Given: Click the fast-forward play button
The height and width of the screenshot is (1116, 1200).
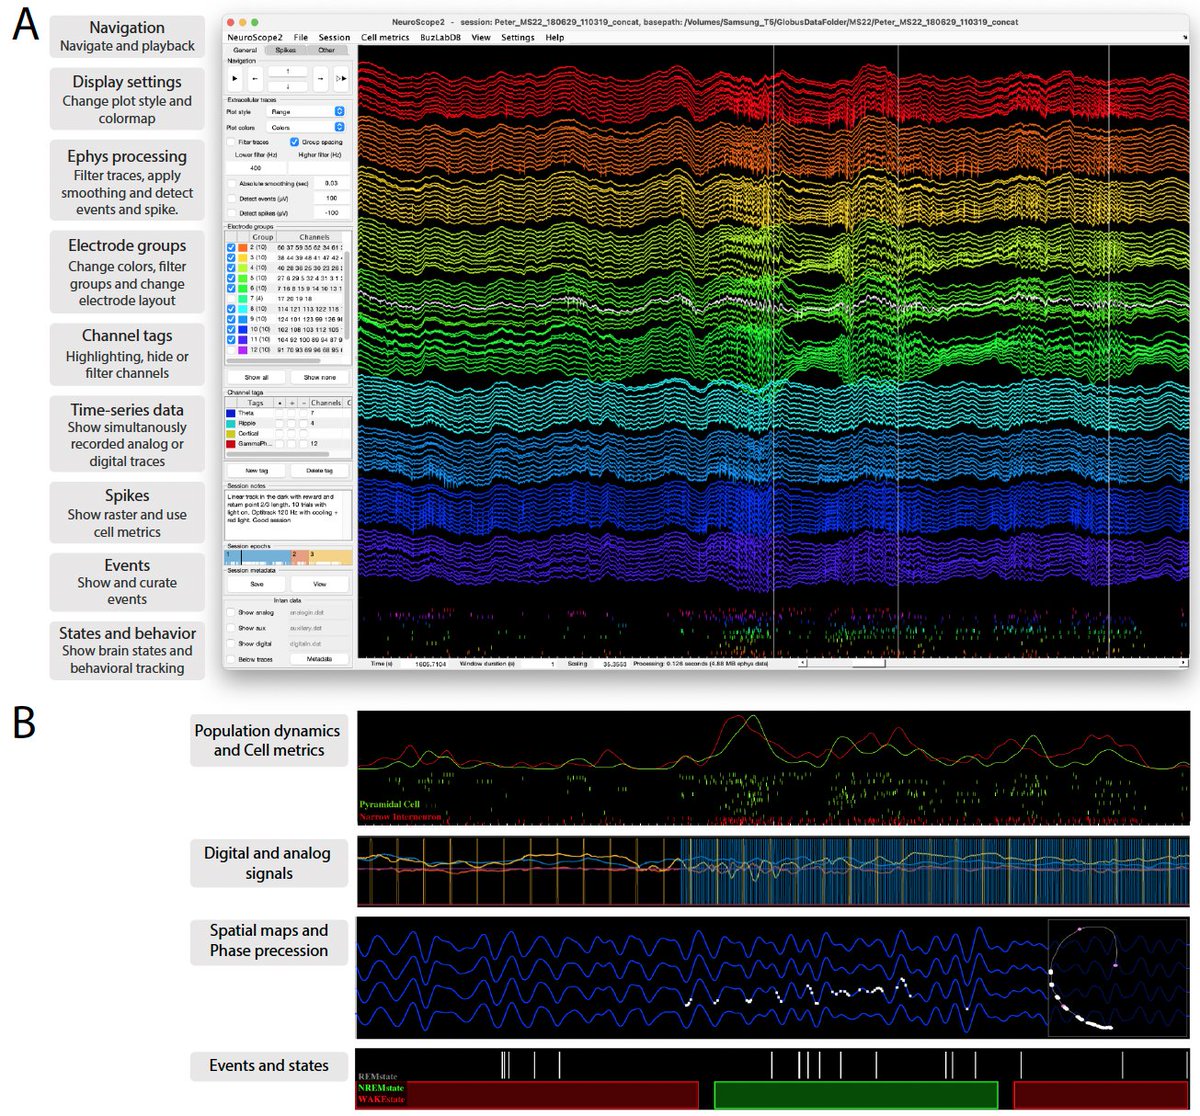Looking at the screenshot, I should pyautogui.click(x=341, y=79).
